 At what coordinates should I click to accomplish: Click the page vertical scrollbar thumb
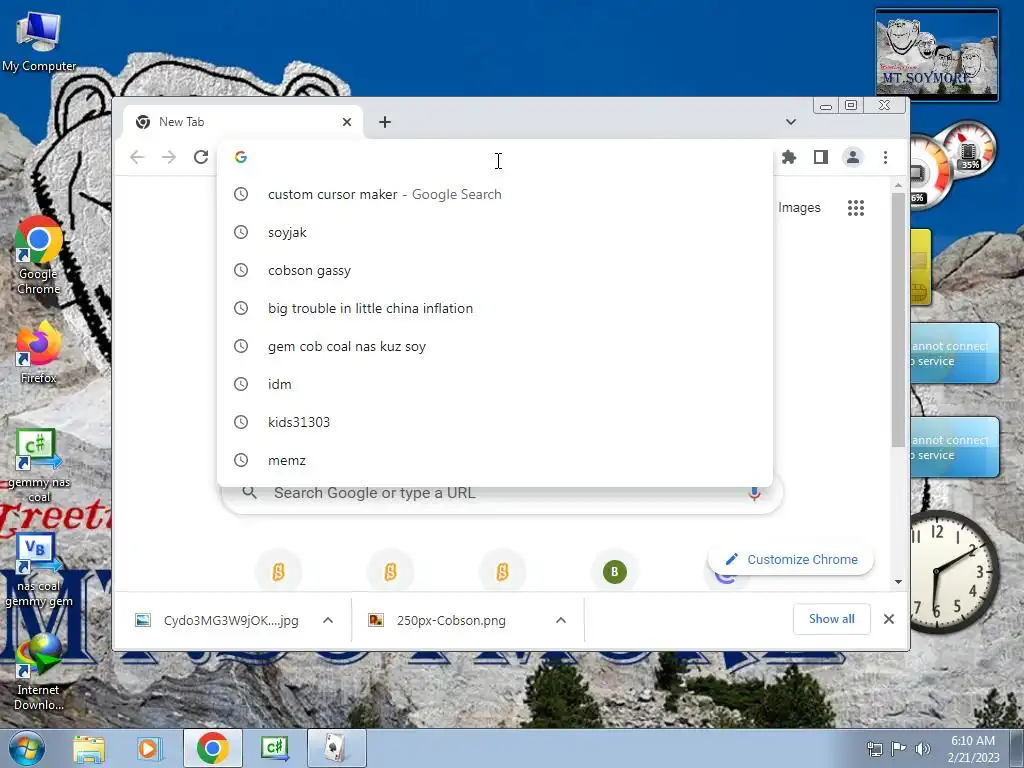click(899, 320)
